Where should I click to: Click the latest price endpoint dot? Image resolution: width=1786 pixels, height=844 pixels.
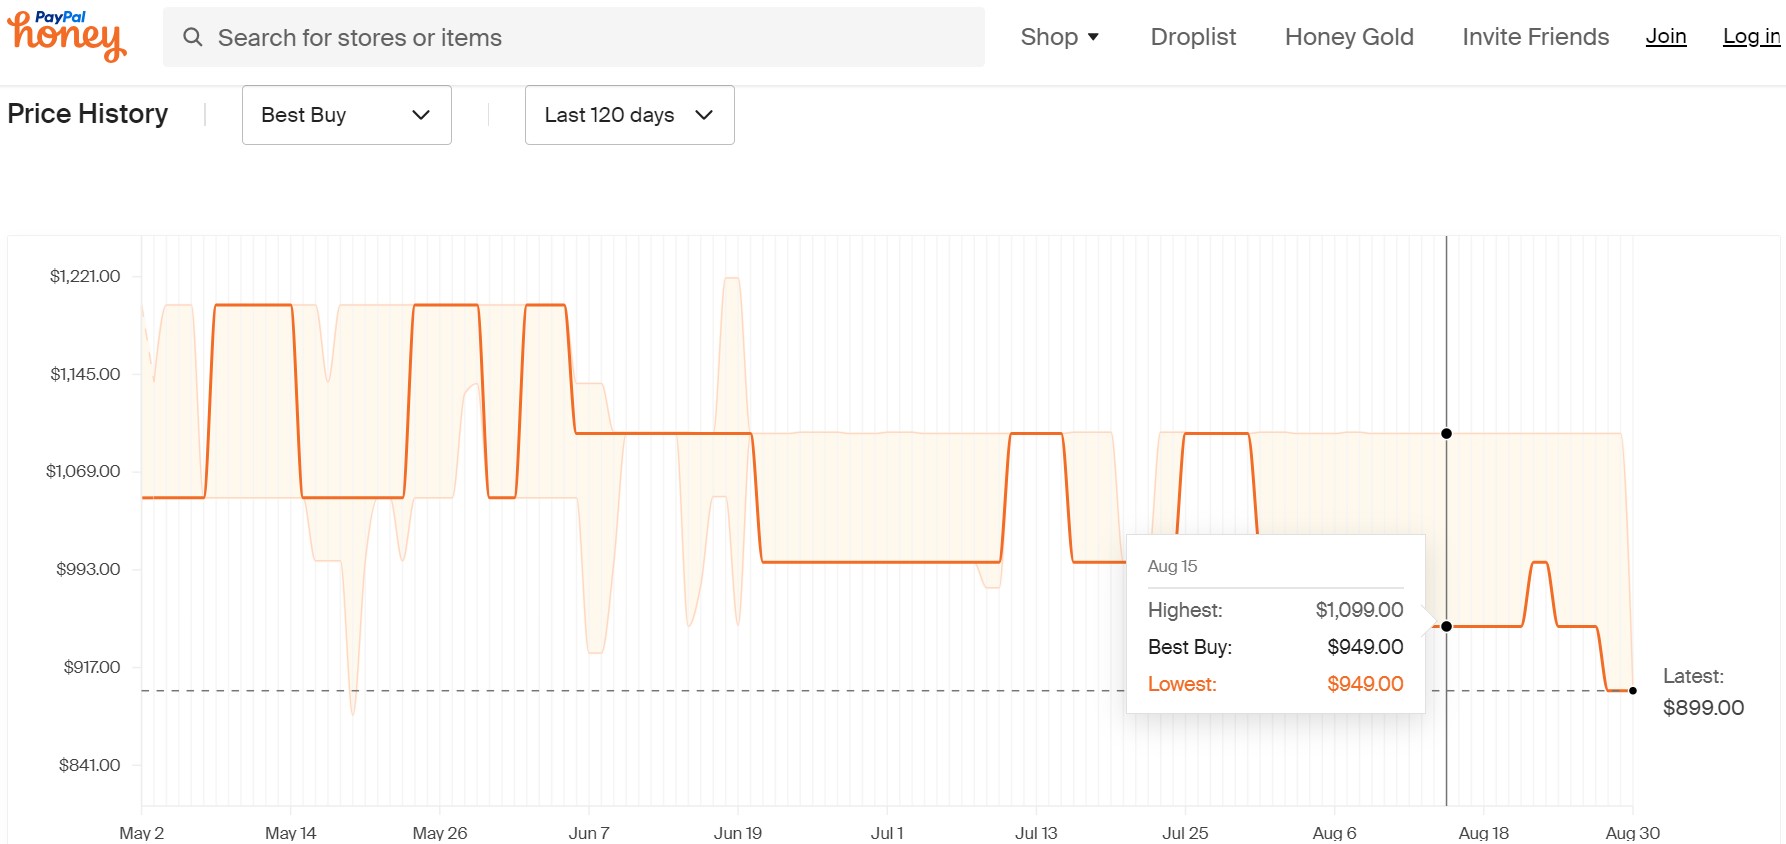click(1633, 691)
